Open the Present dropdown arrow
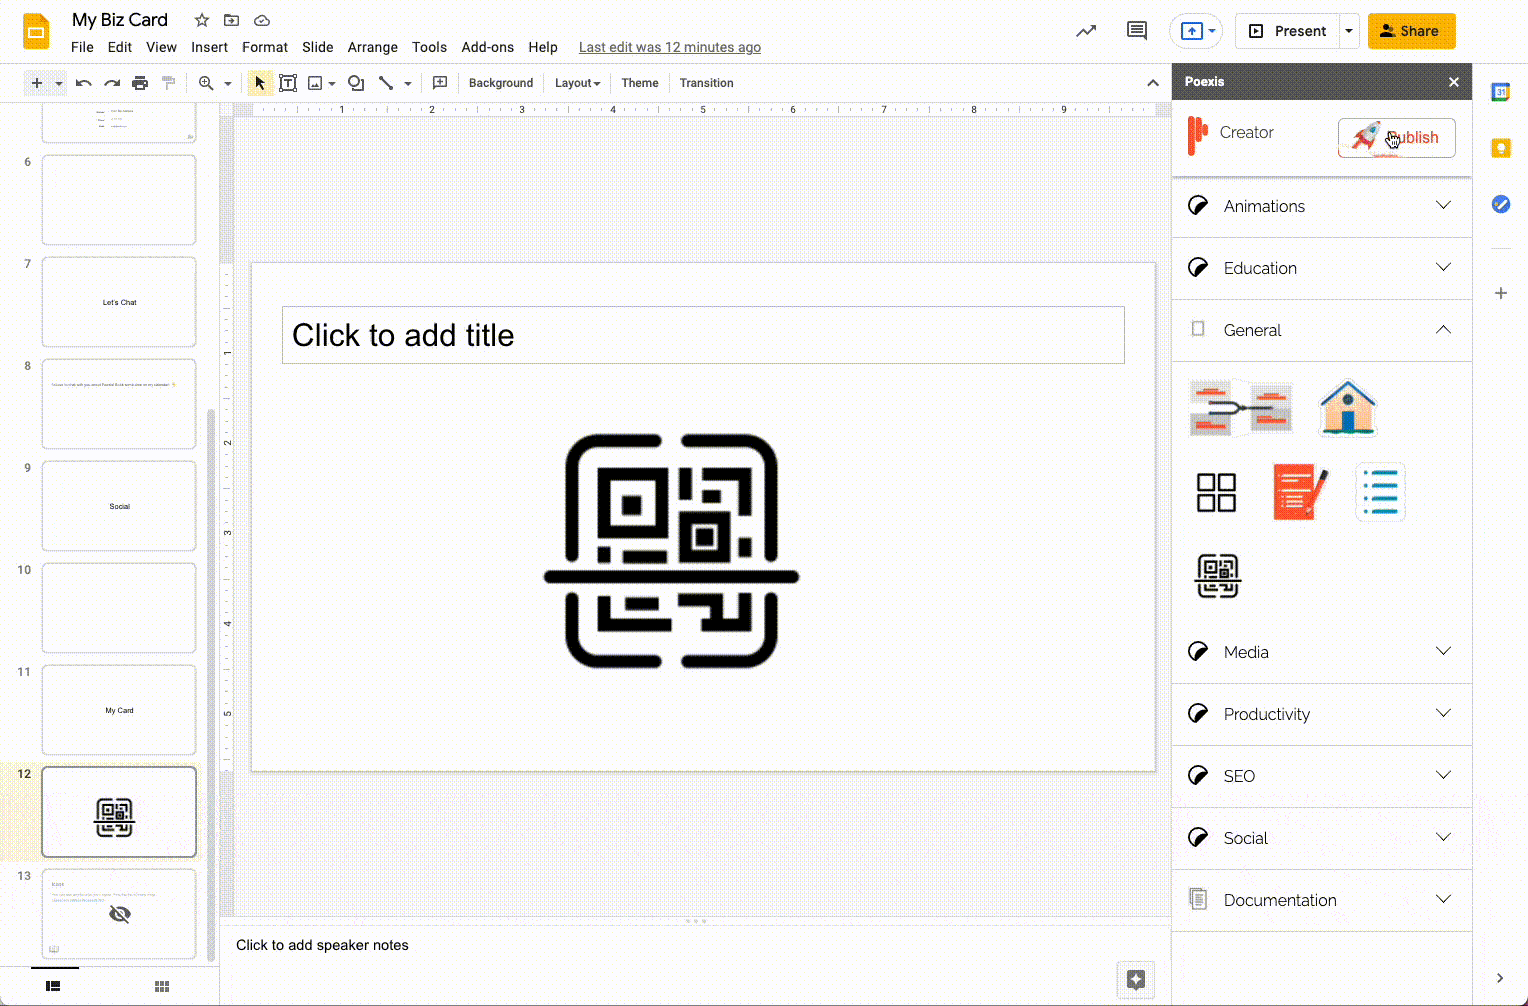Image resolution: width=1528 pixels, height=1006 pixels. coord(1349,31)
